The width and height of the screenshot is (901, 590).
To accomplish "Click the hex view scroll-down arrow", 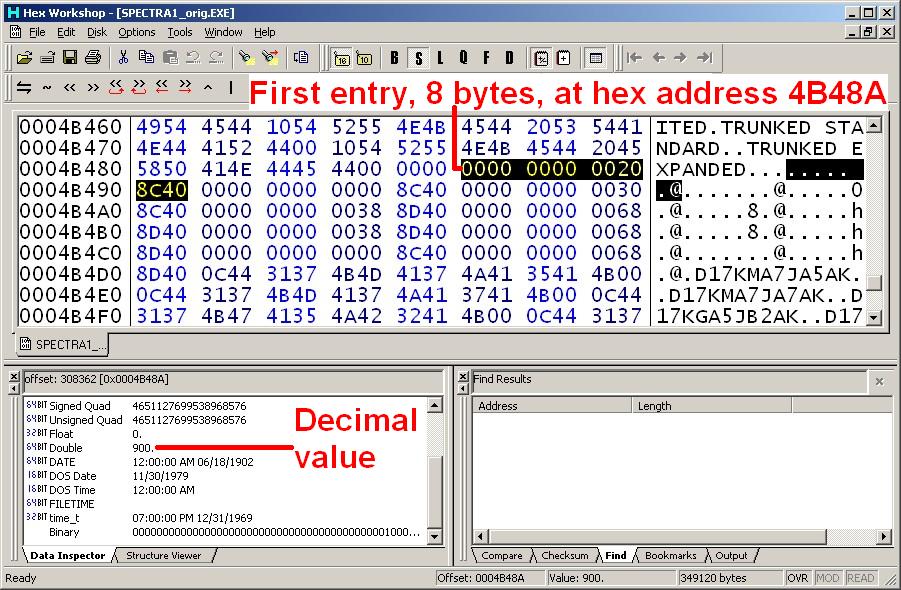I will 873,317.
